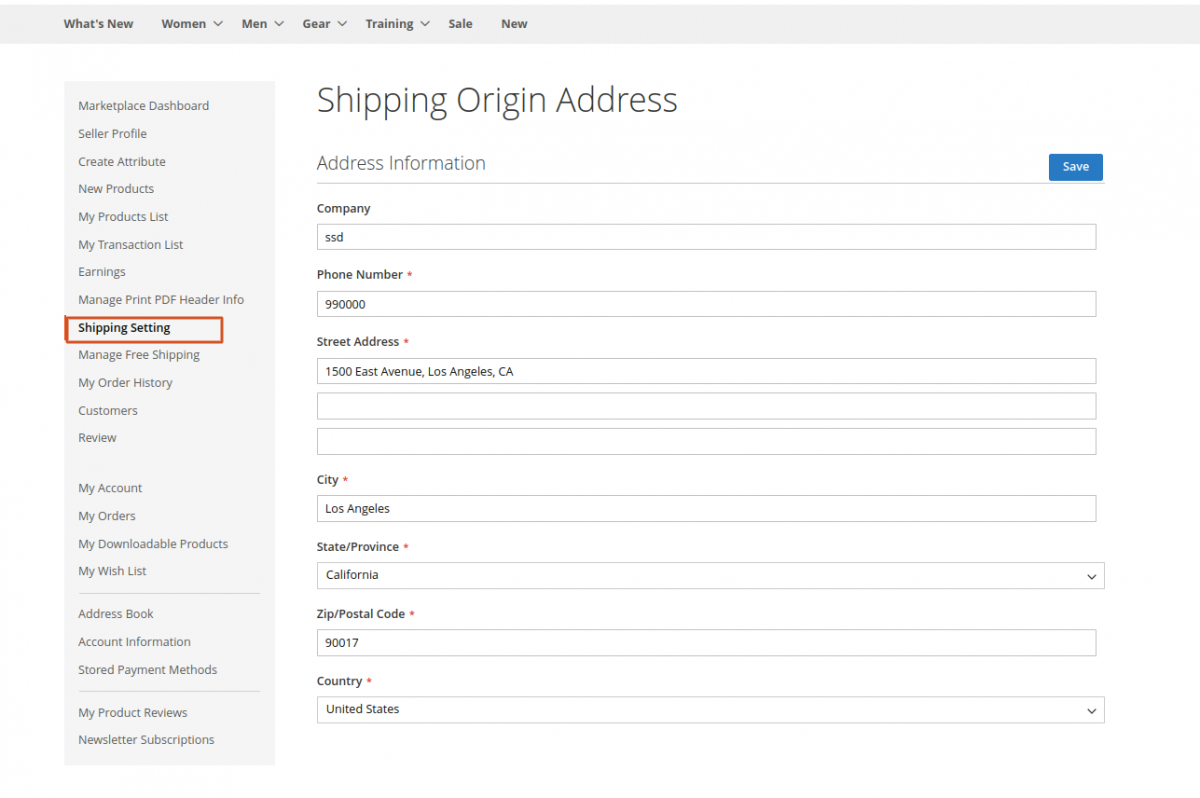Open the Country selector
This screenshot has height=798, width=1200.
point(710,710)
